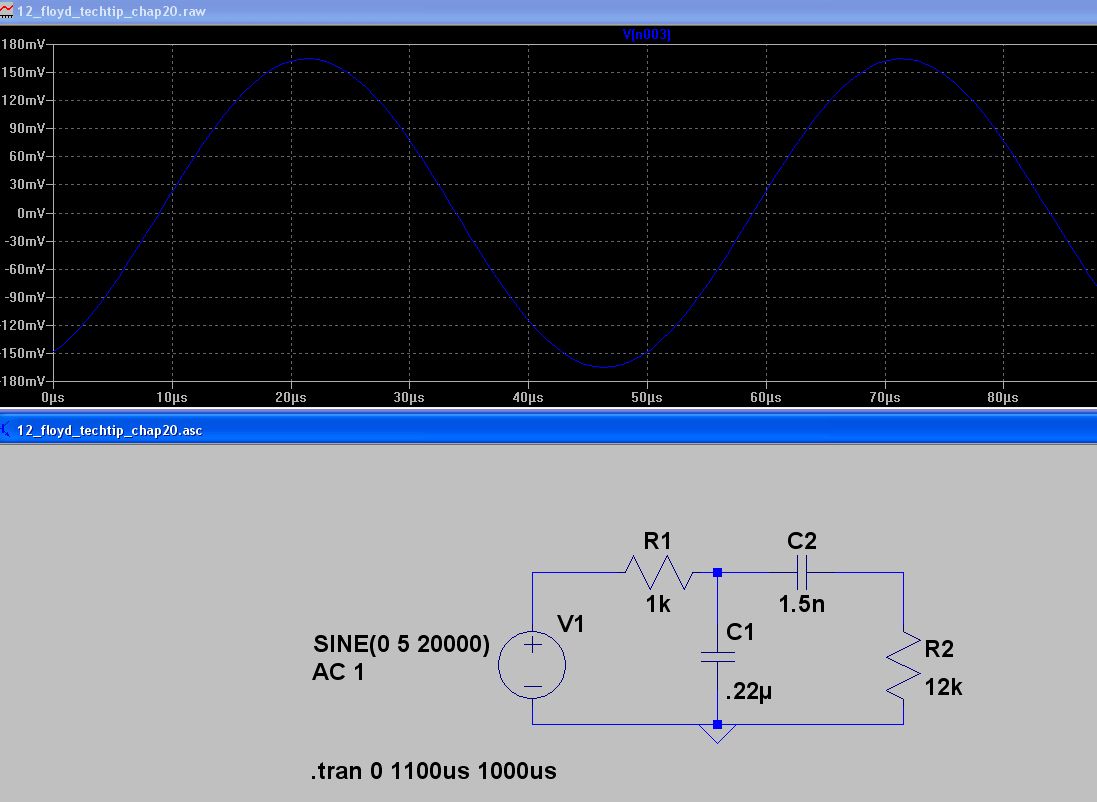Click the 50µs time axis label
This screenshot has width=1097, height=802.
646,398
